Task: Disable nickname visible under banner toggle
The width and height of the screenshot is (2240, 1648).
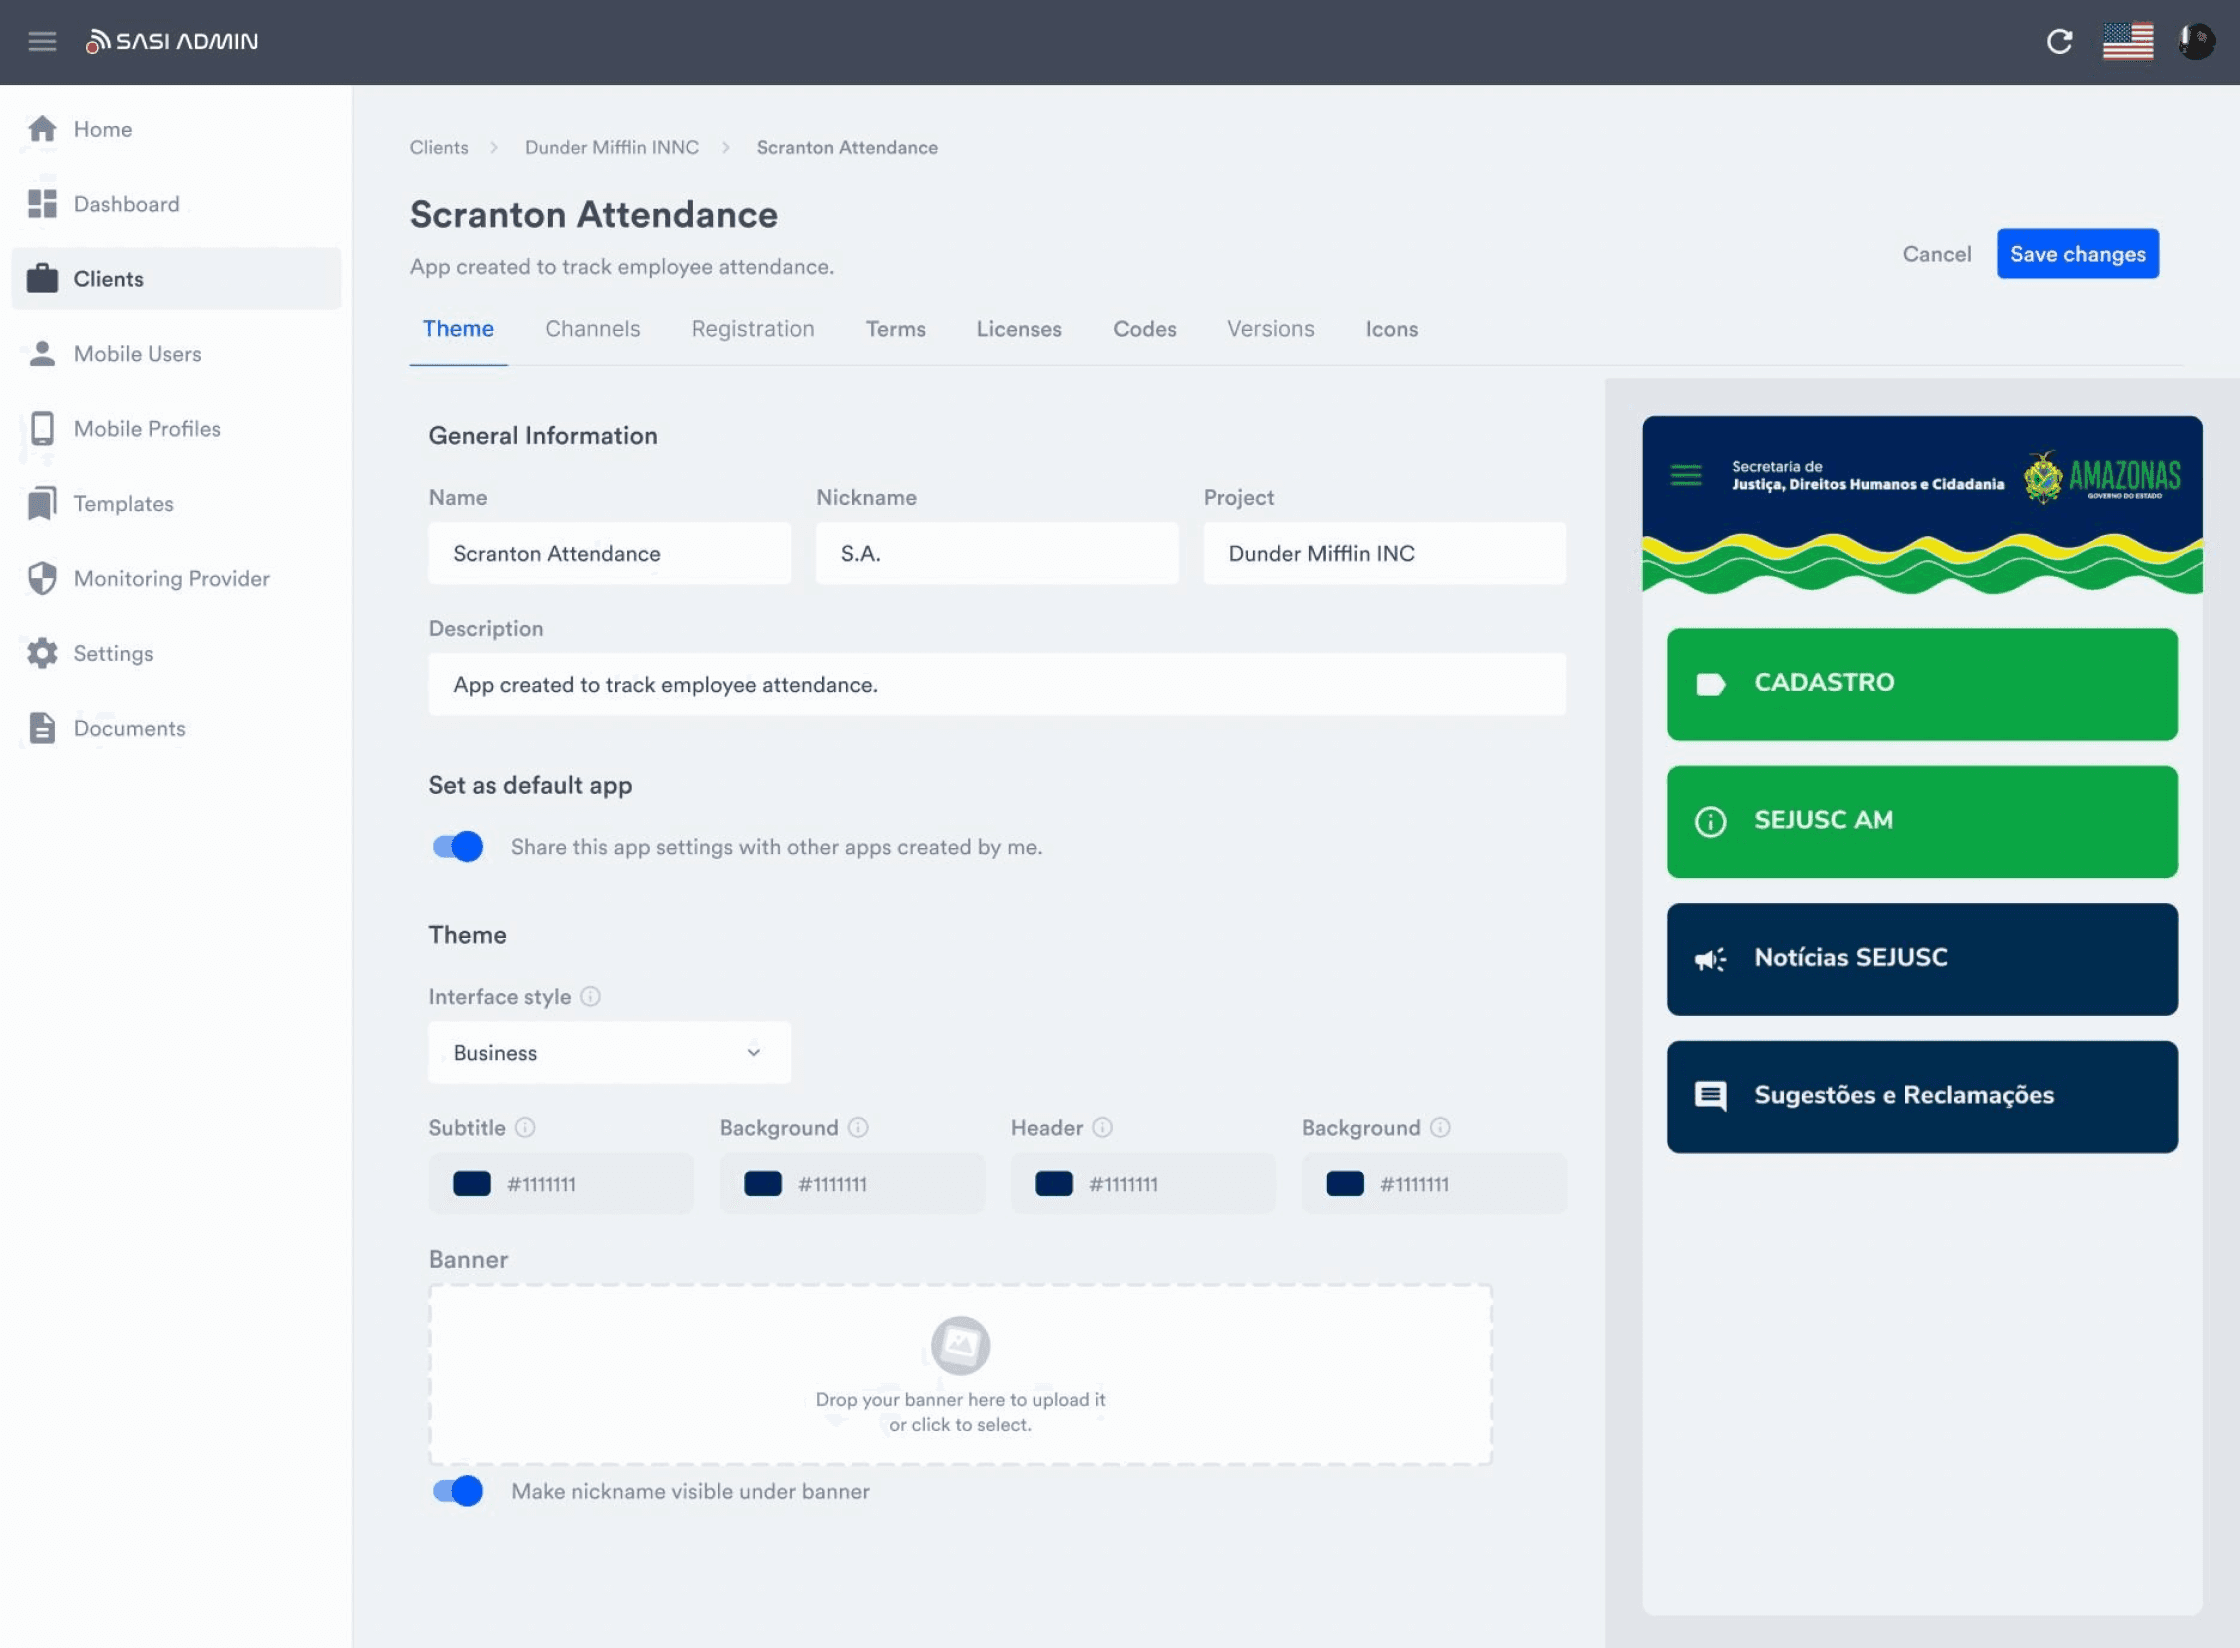Action: pos(458,1490)
